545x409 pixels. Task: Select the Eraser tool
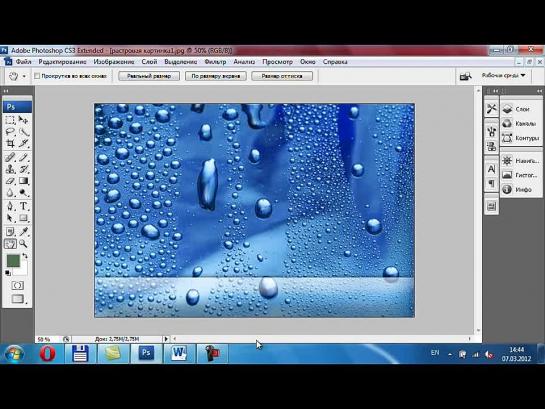(x=10, y=181)
